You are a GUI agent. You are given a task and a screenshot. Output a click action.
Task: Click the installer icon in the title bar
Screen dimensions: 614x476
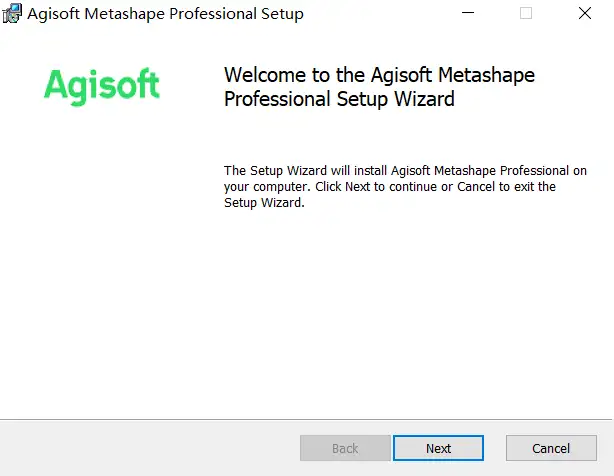tap(12, 13)
